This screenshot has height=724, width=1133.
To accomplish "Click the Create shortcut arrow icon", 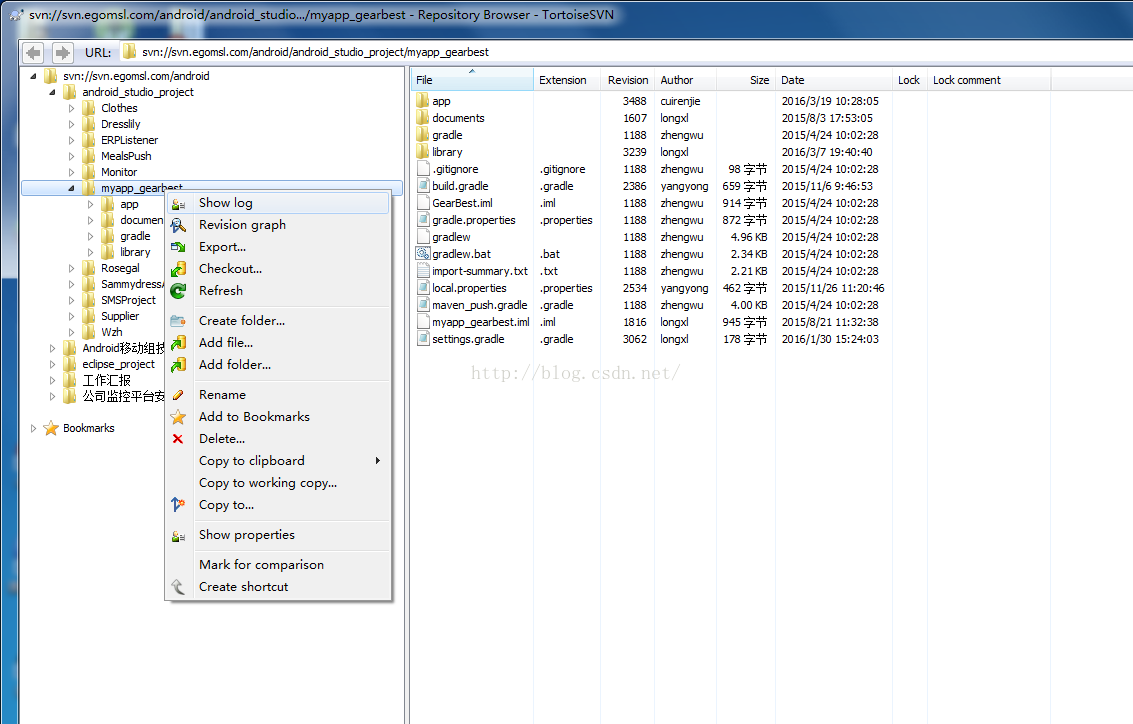I will [x=178, y=587].
